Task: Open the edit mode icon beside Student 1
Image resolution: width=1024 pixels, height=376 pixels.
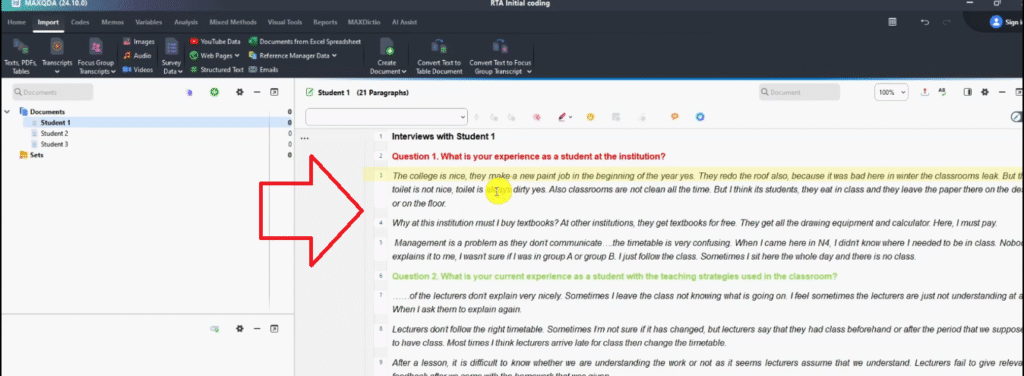Action: point(310,93)
